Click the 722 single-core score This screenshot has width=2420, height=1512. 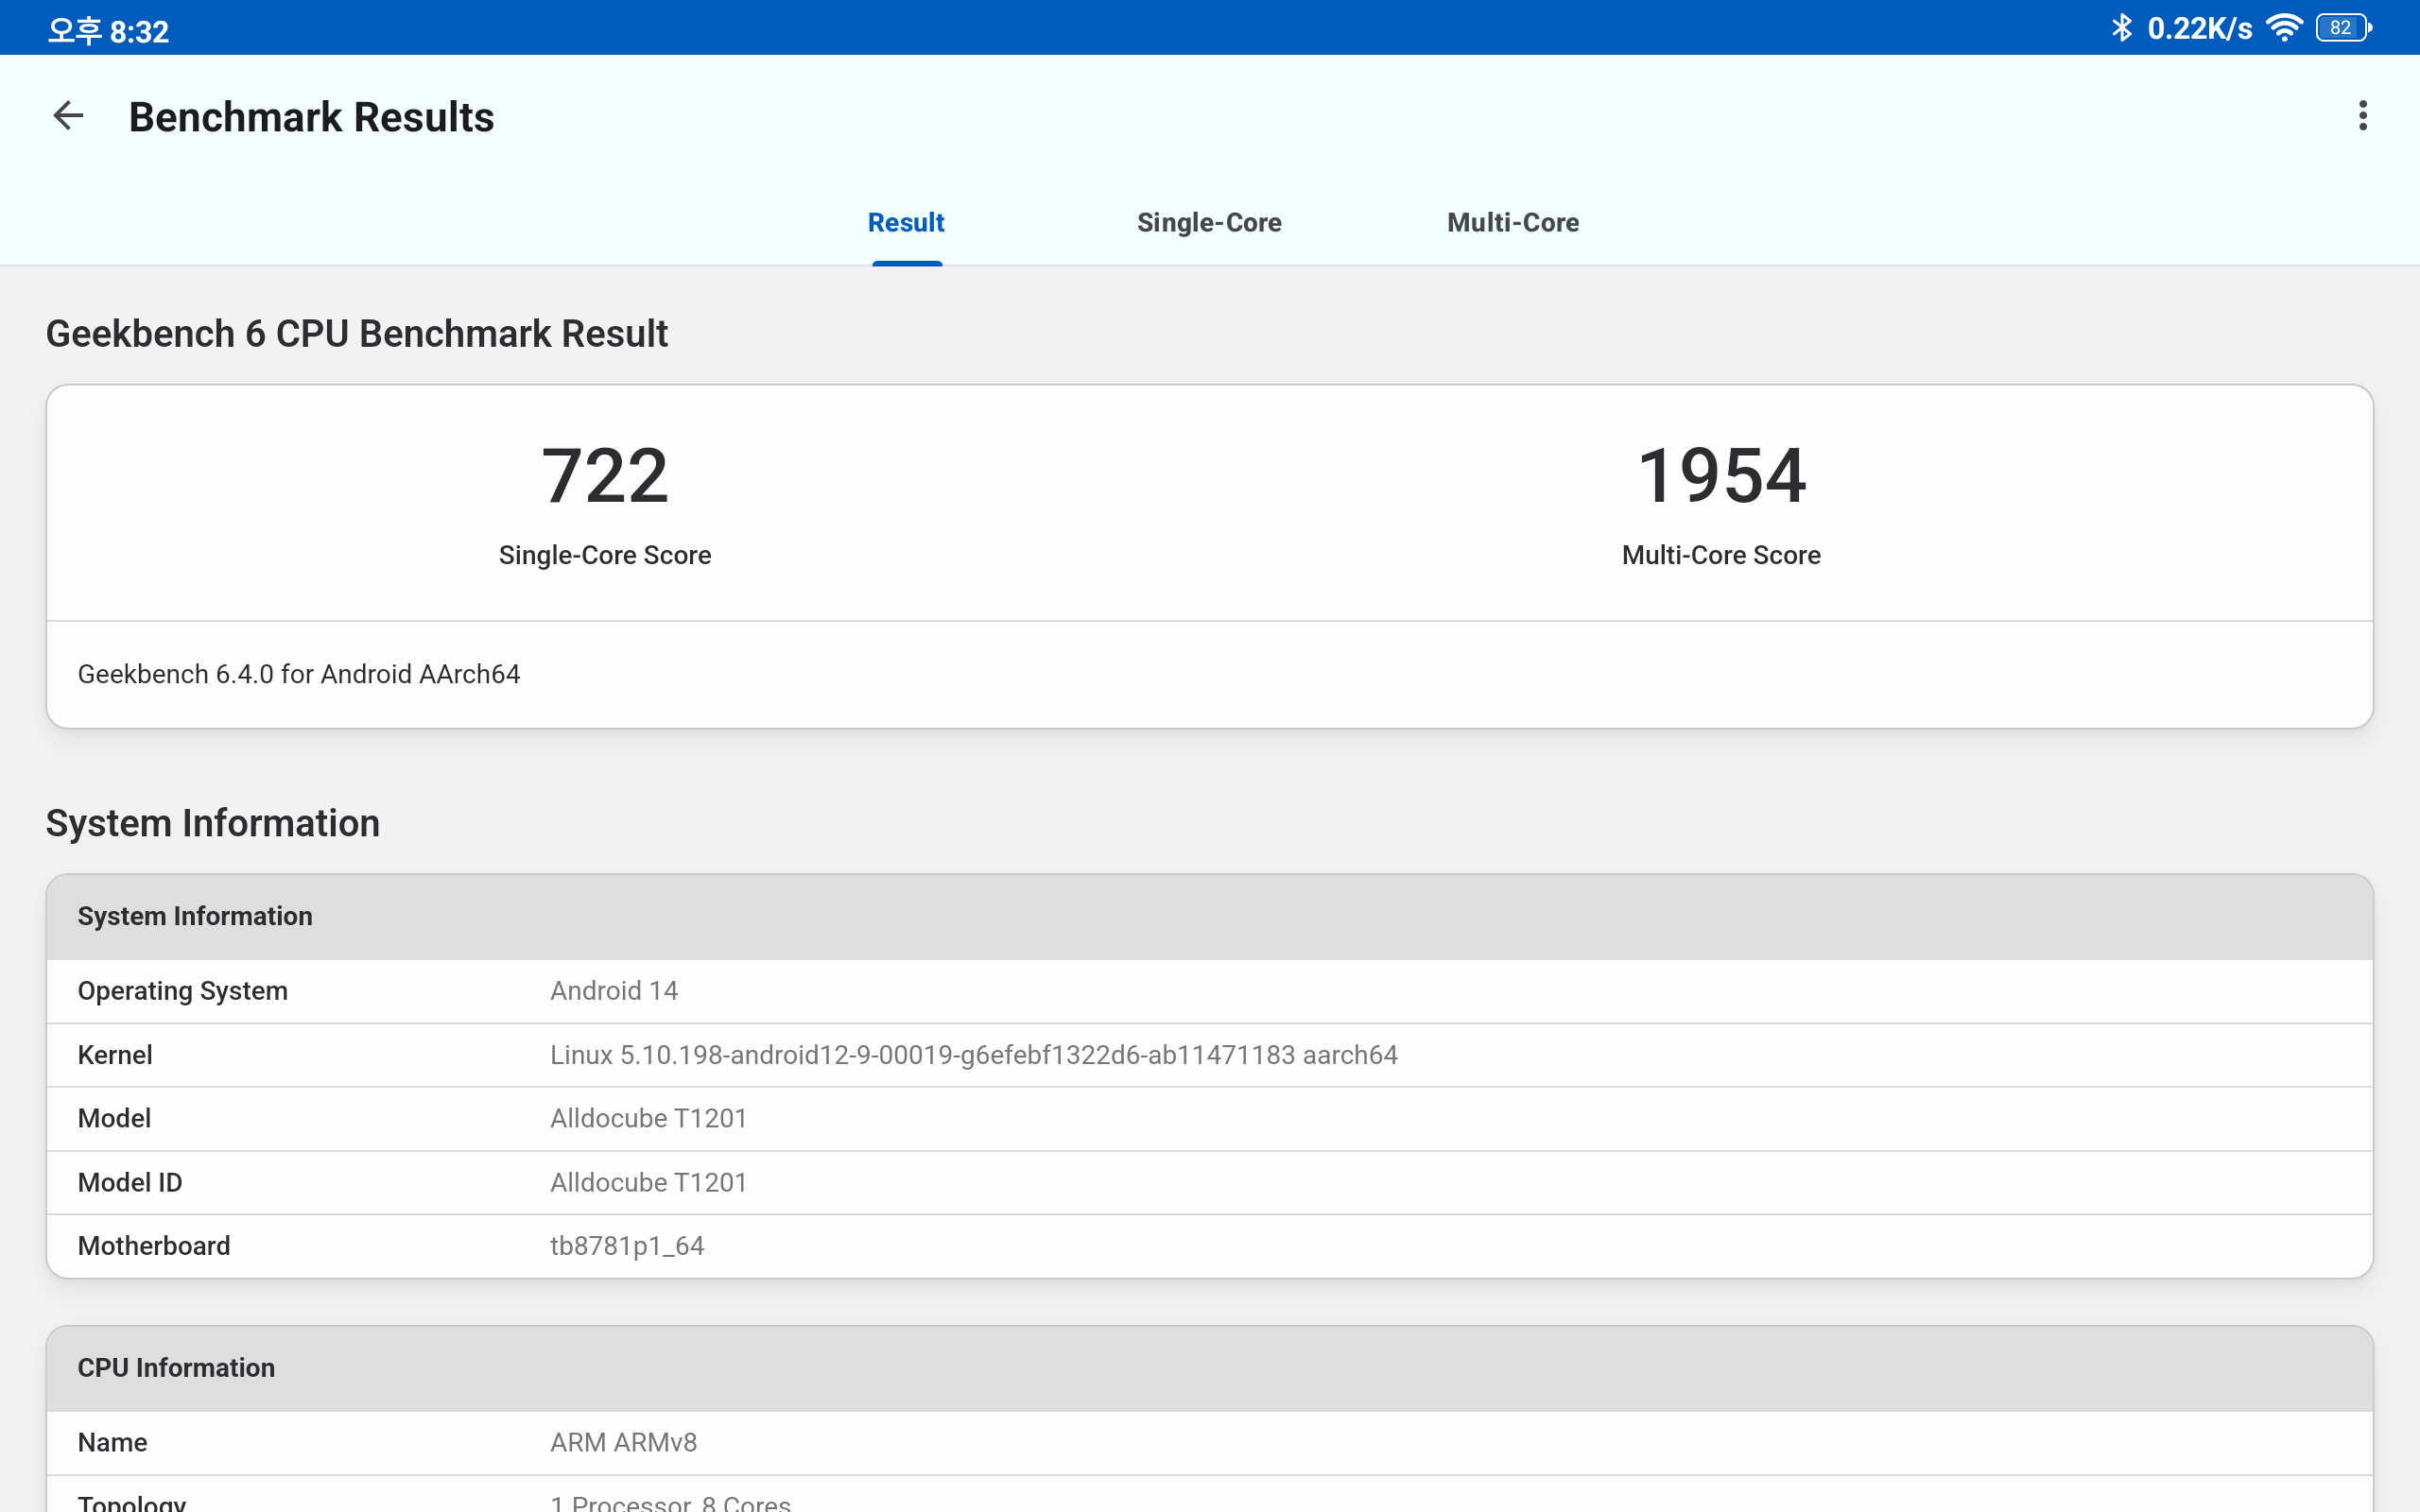[x=605, y=476]
